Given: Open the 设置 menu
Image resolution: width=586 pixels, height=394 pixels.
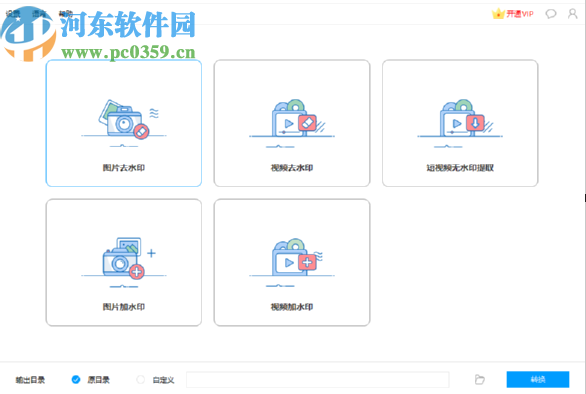Looking at the screenshot, I should click(13, 14).
